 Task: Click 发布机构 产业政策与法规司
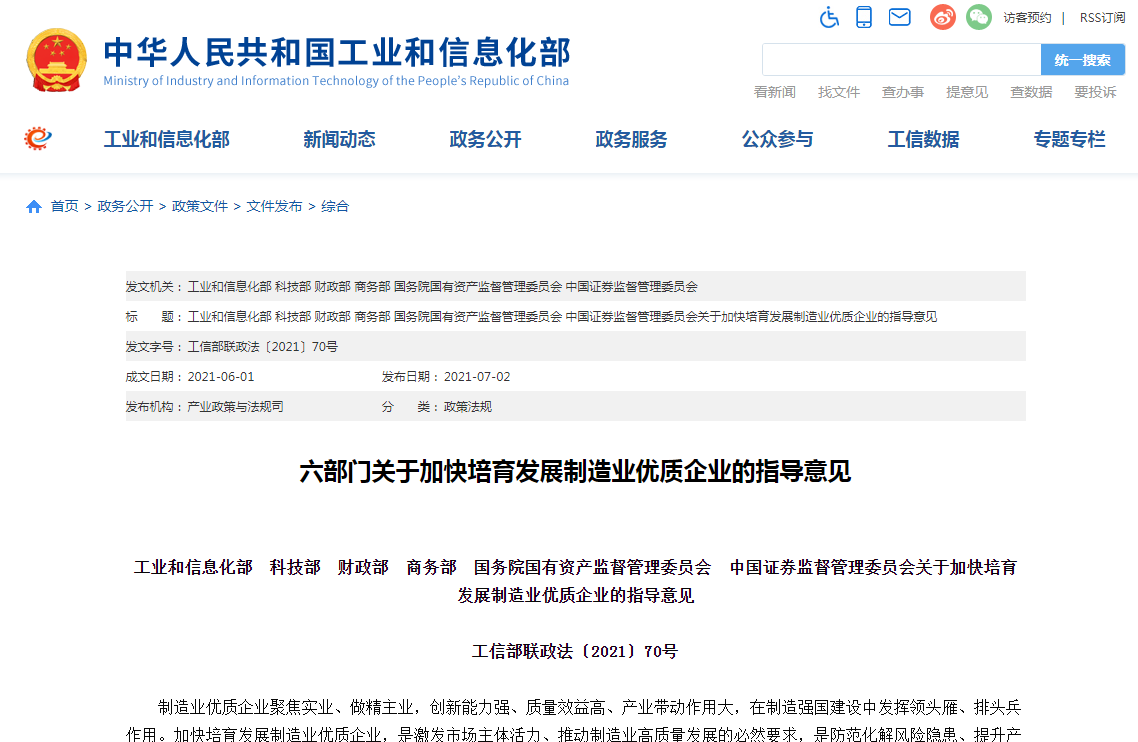coord(205,407)
